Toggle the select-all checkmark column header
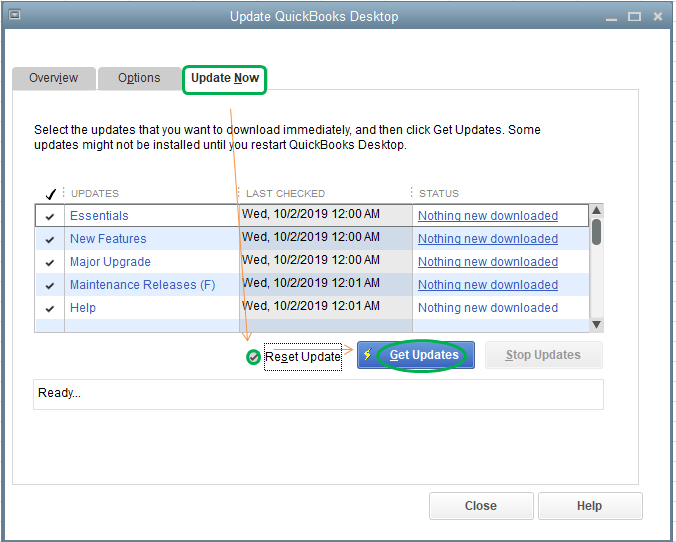Viewport: 676px width, 542px height. pos(50,194)
